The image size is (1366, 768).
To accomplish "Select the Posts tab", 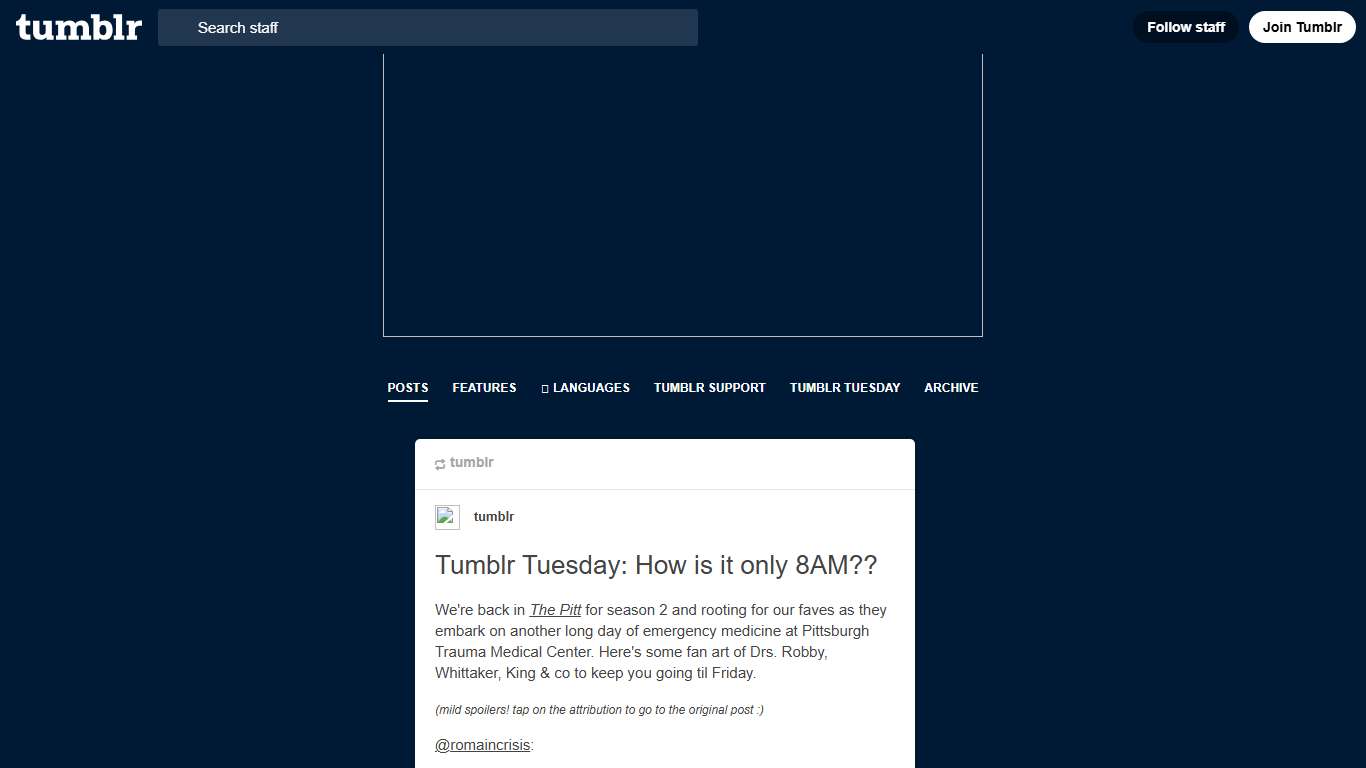I will [407, 388].
